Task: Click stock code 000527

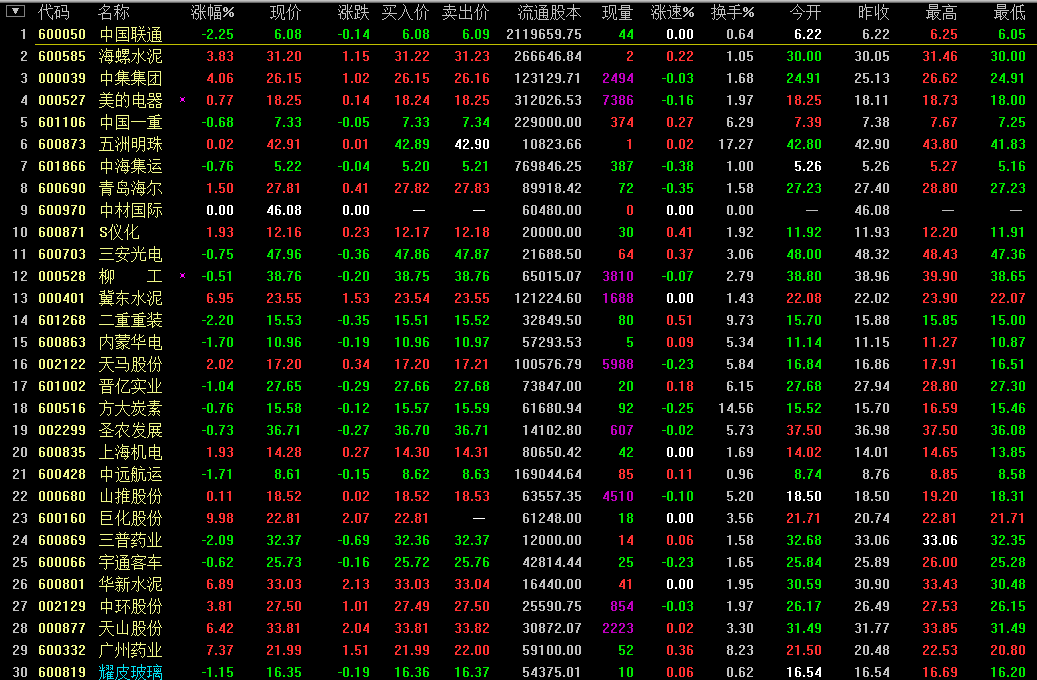Action: coord(62,101)
